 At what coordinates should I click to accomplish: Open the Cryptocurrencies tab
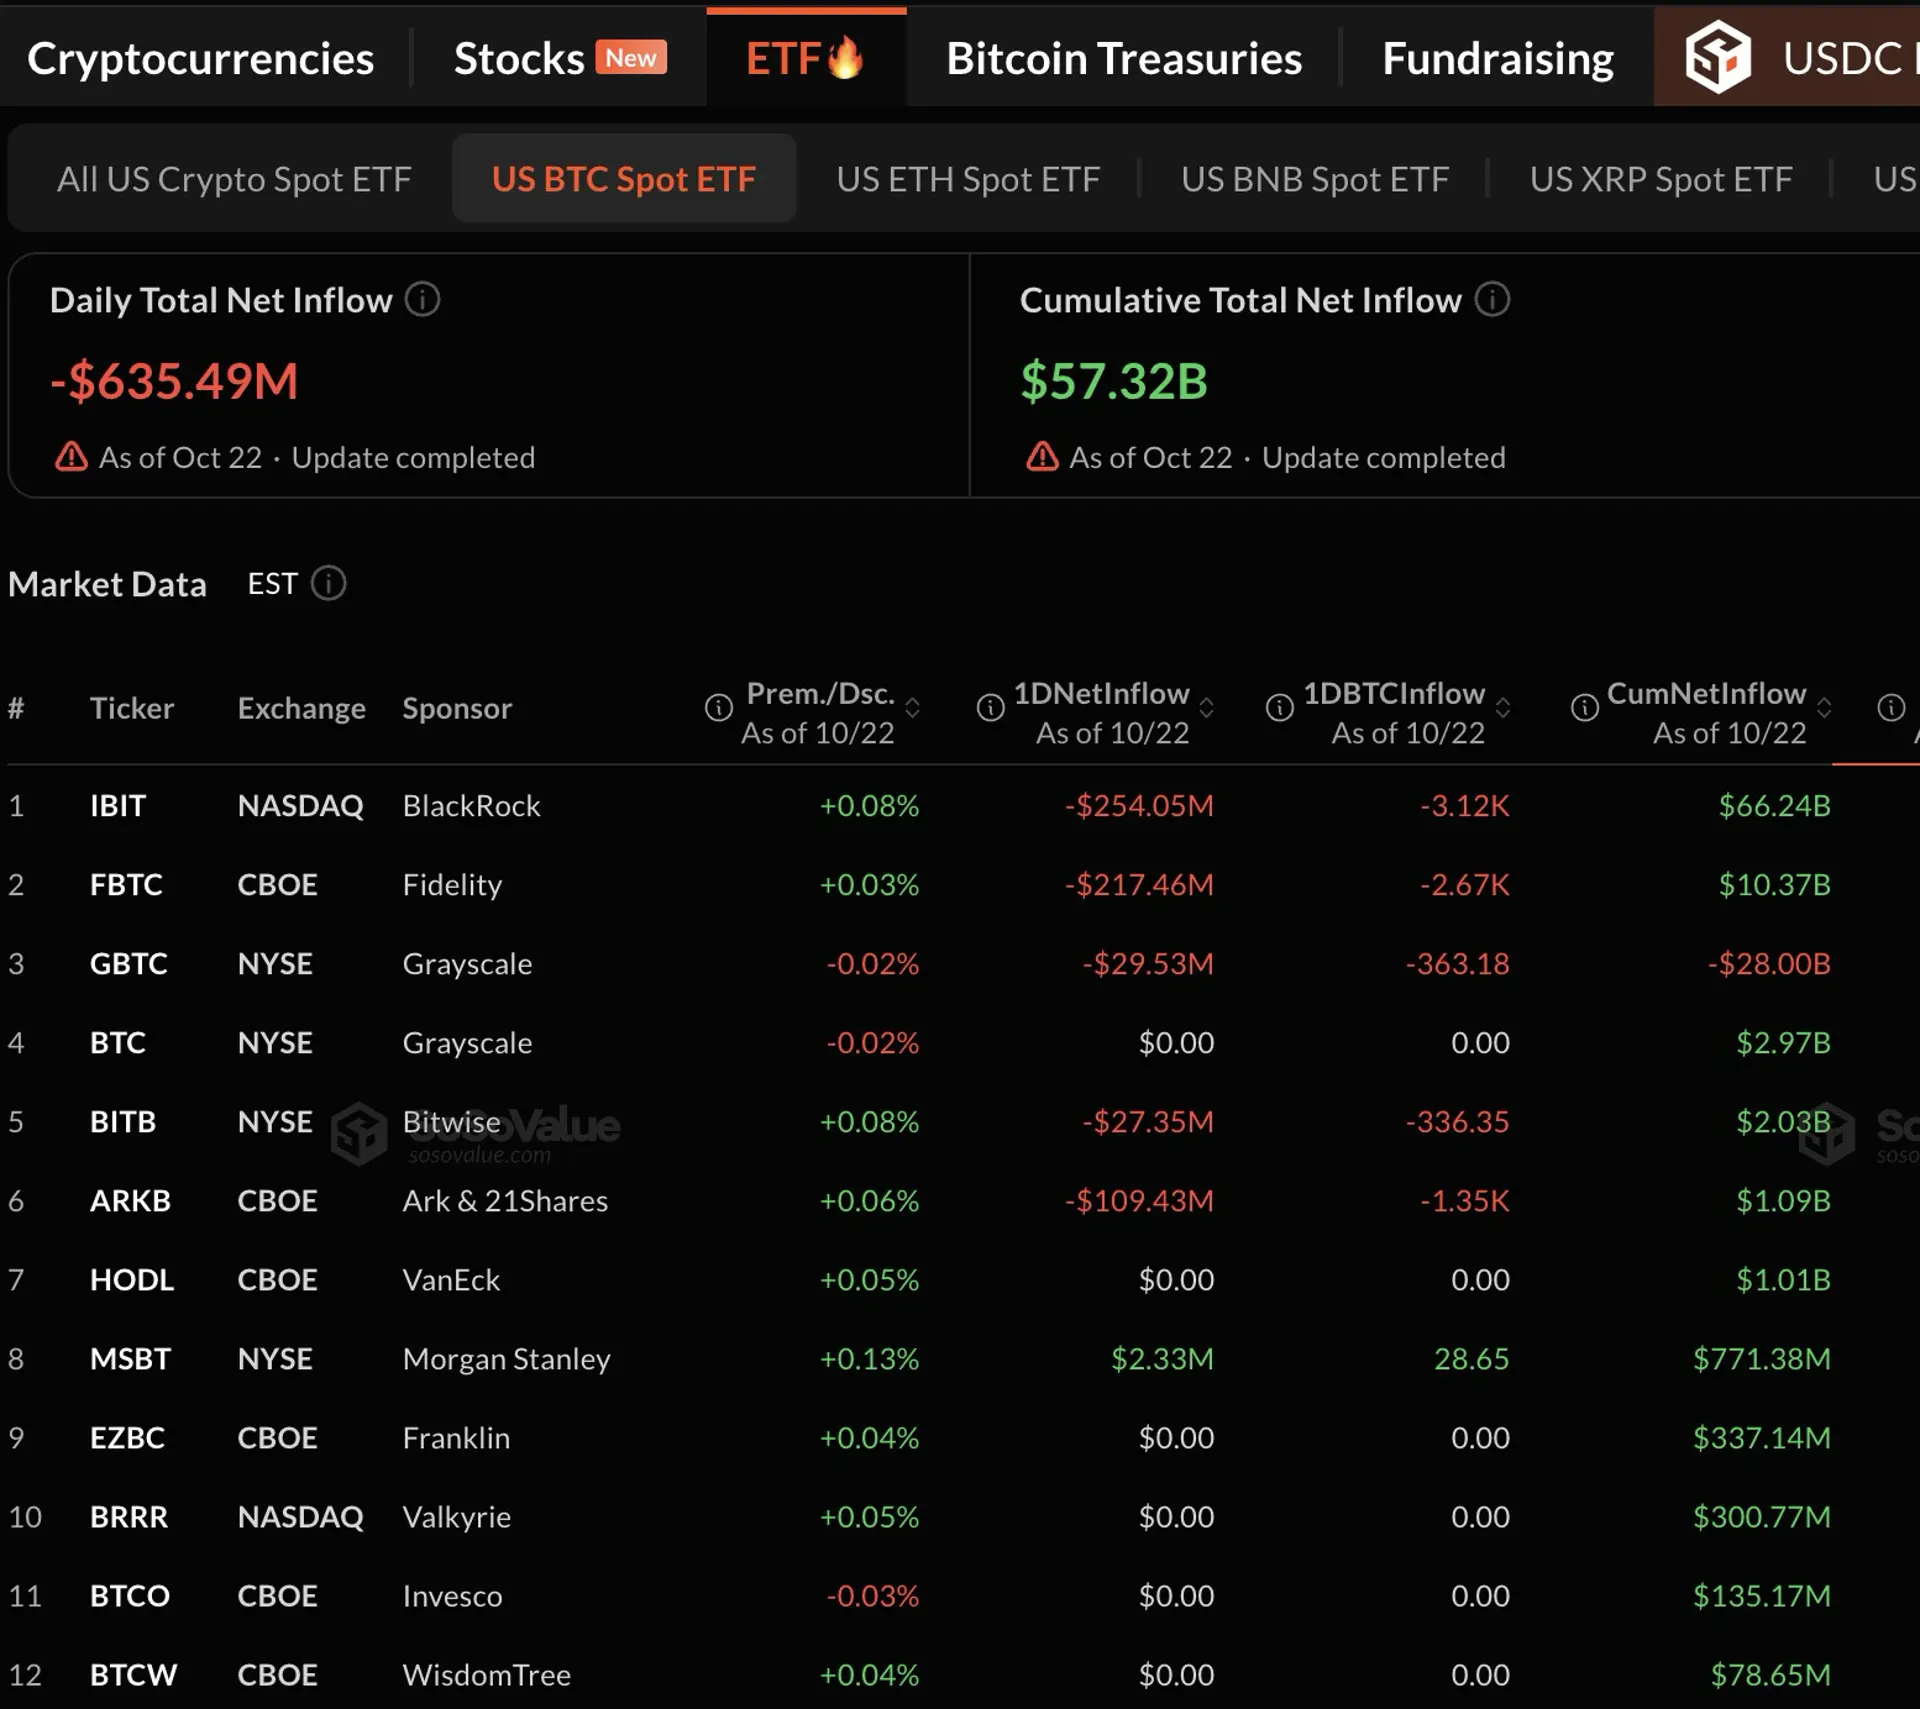(201, 58)
